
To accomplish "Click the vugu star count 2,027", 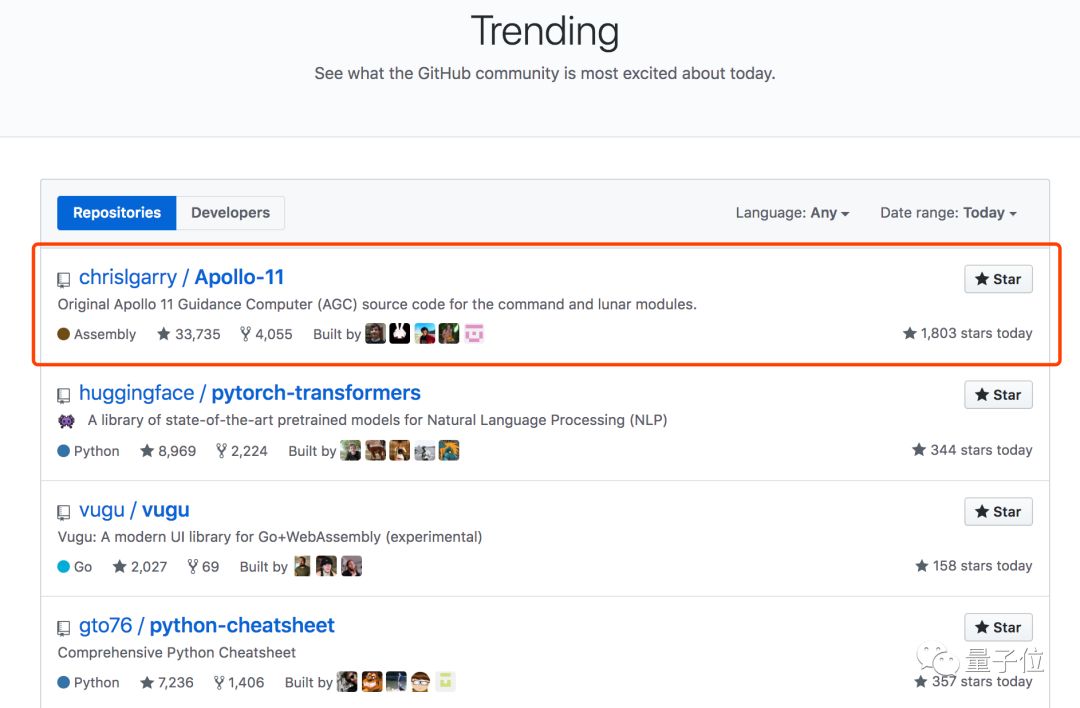I will [x=140, y=567].
